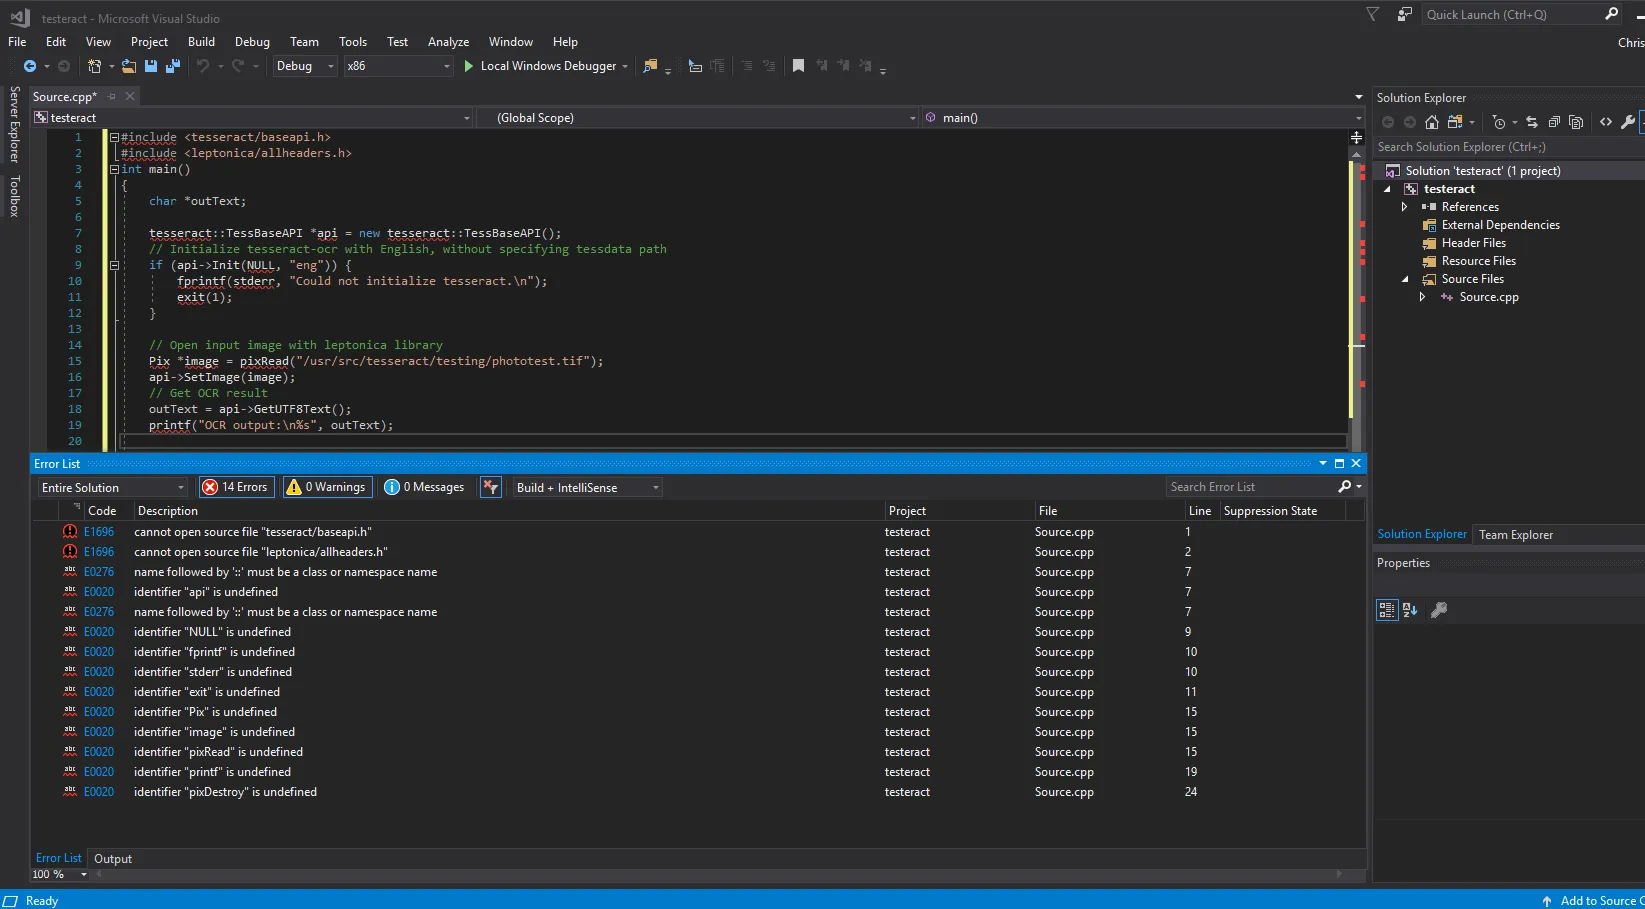Open the Debug configuration dropdown

(x=305, y=66)
